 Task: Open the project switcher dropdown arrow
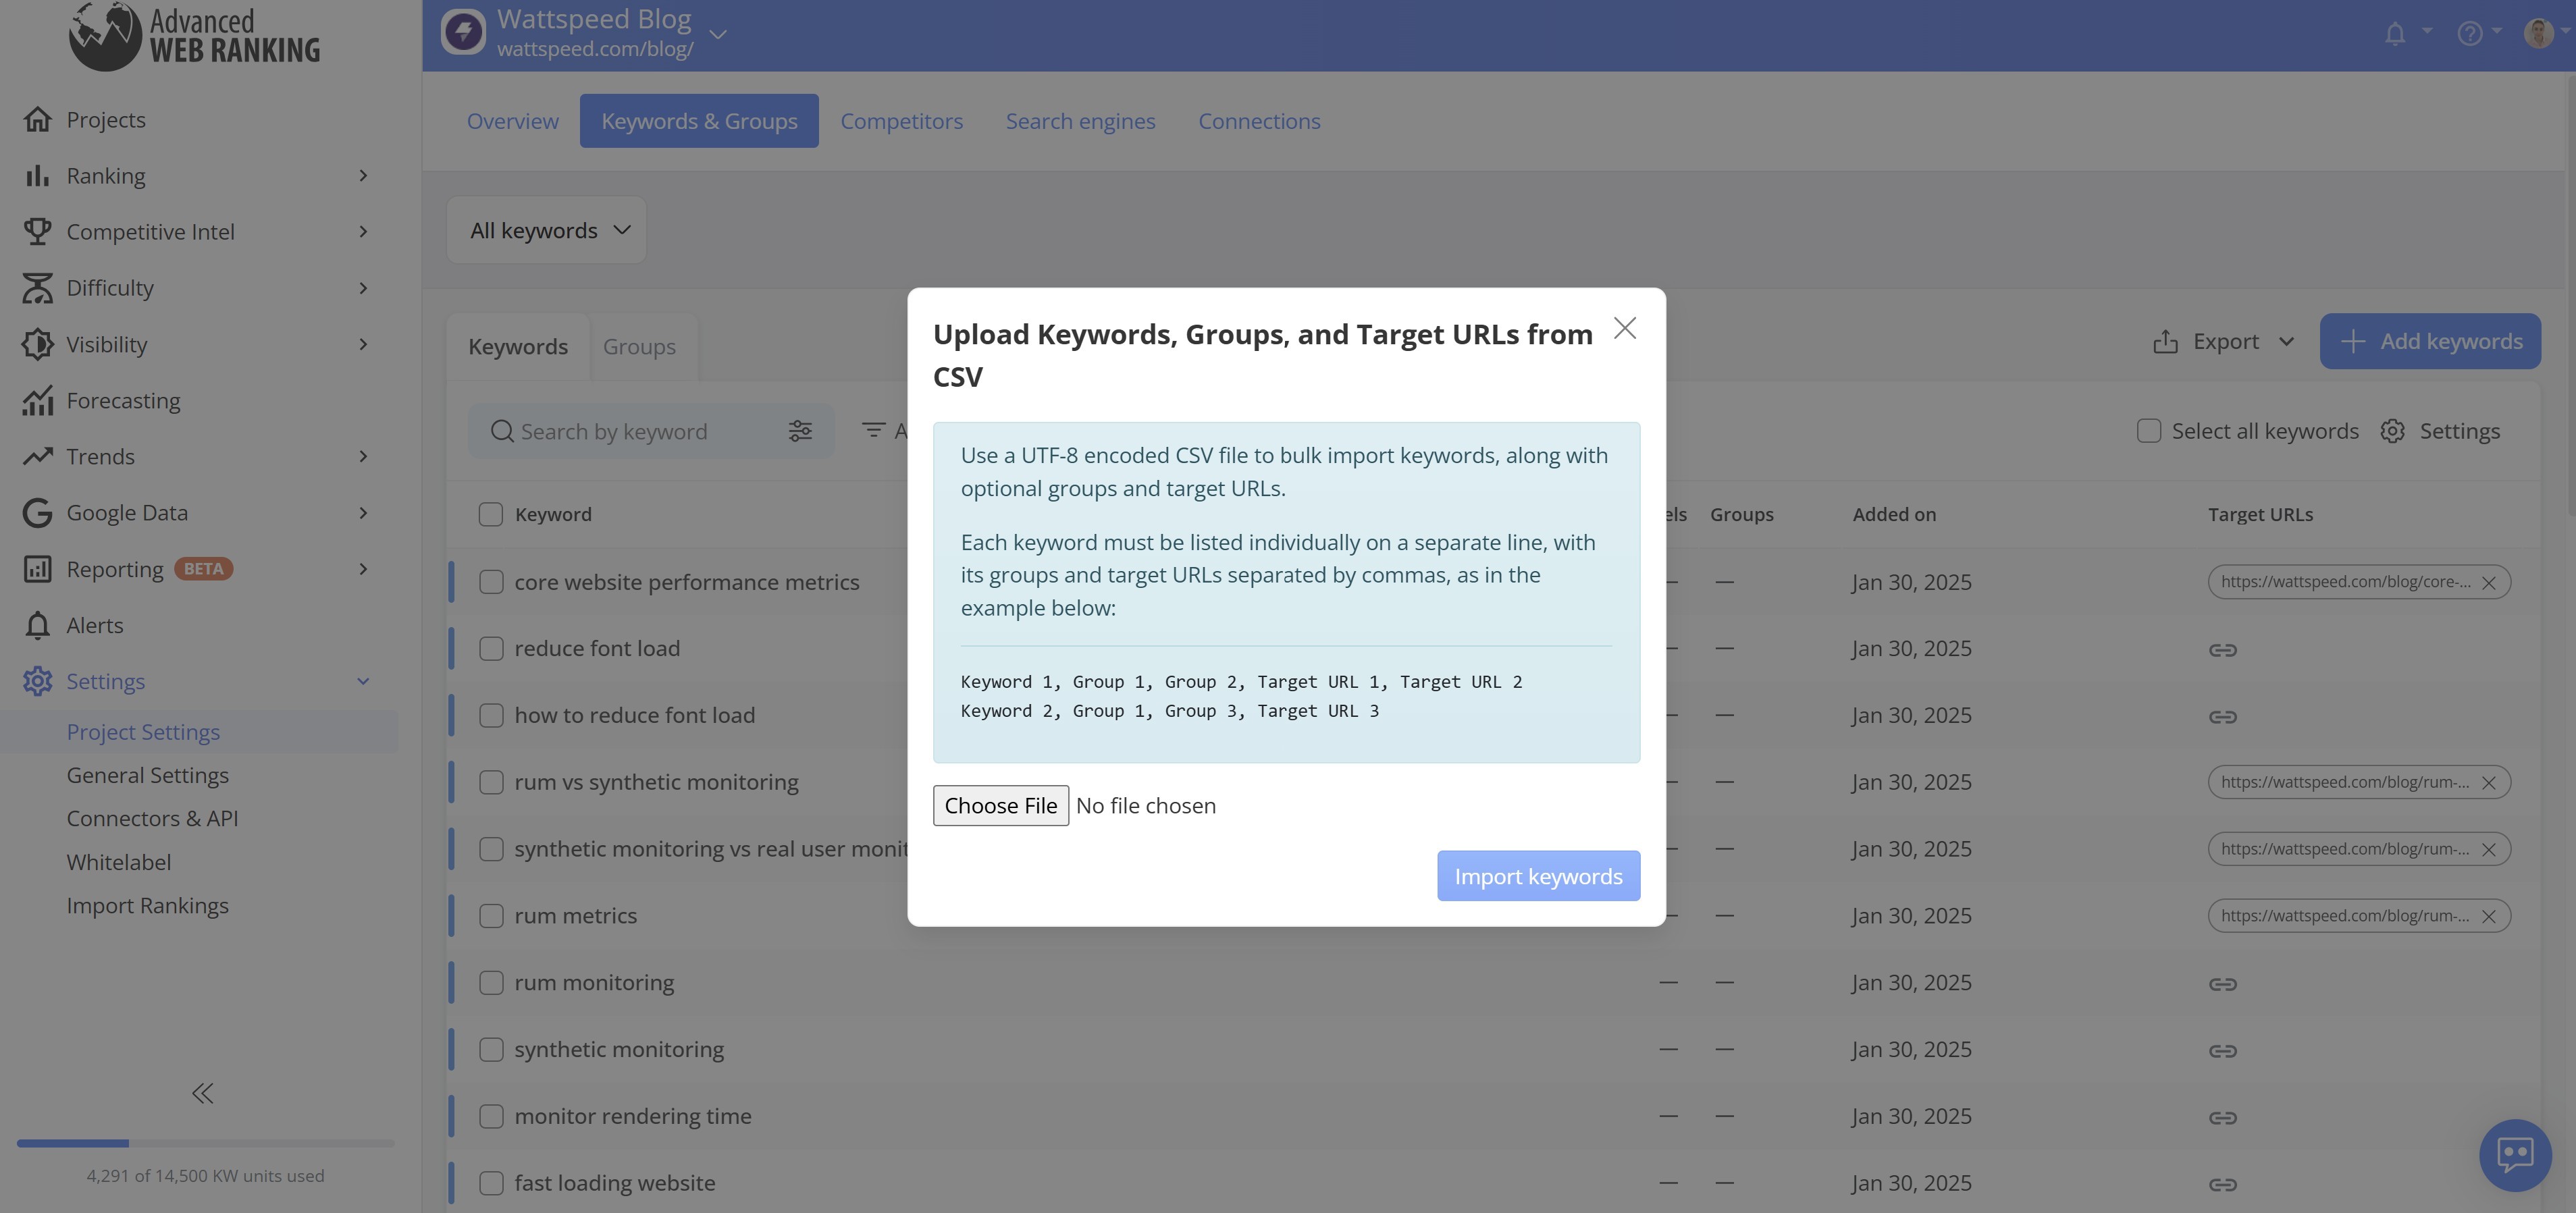[x=717, y=34]
